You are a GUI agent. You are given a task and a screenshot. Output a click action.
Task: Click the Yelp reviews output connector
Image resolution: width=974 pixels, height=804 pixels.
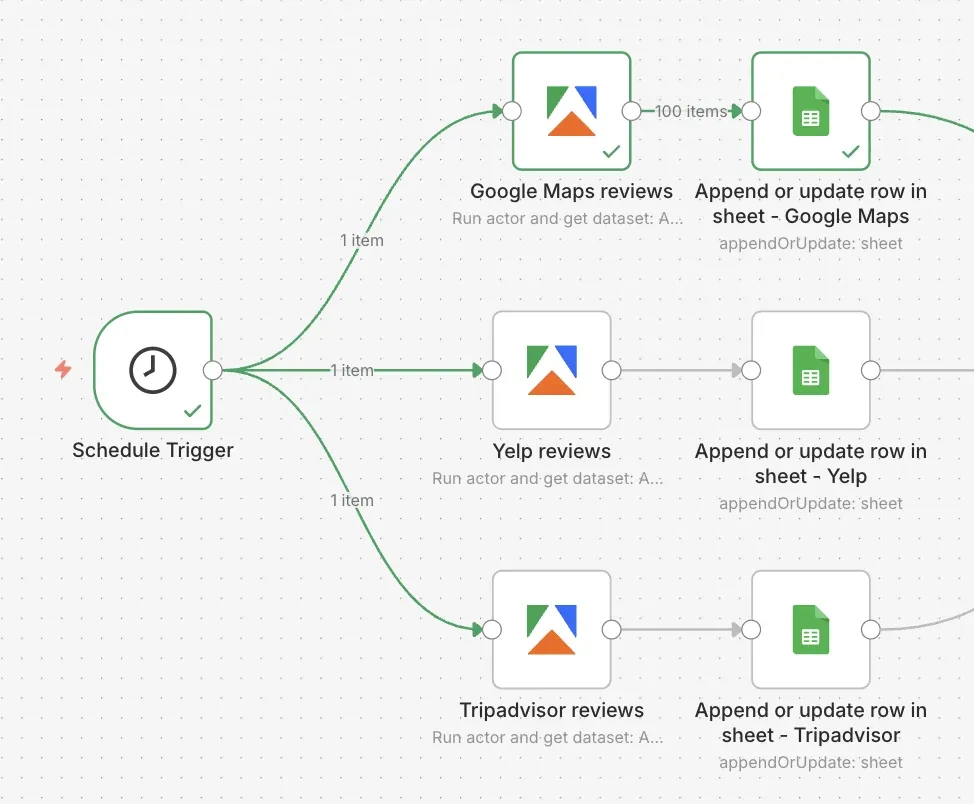pyautogui.click(x=611, y=370)
